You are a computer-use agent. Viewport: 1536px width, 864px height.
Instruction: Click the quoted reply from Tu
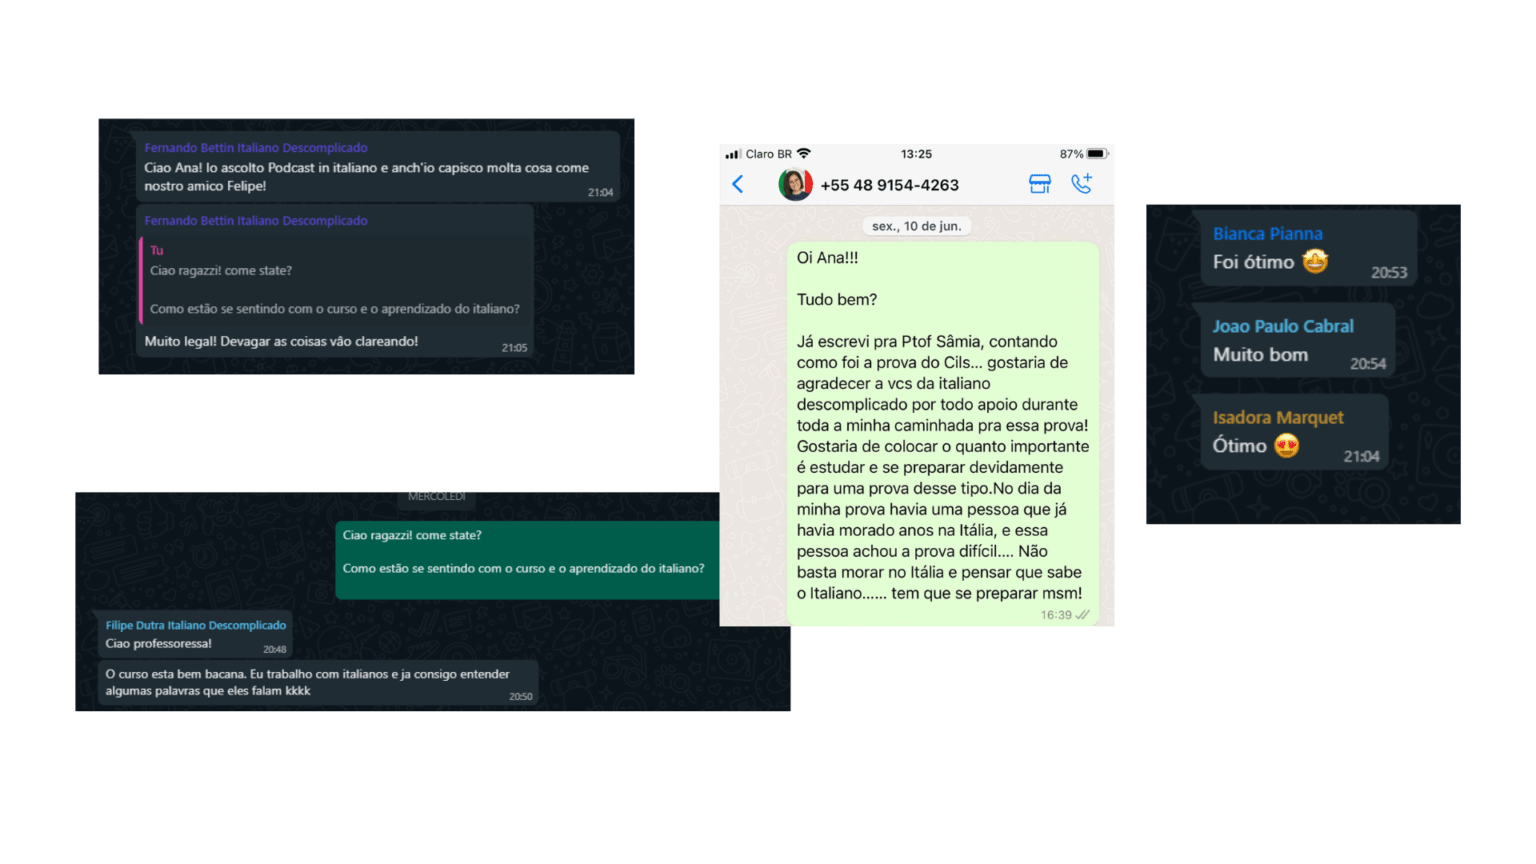[335, 279]
